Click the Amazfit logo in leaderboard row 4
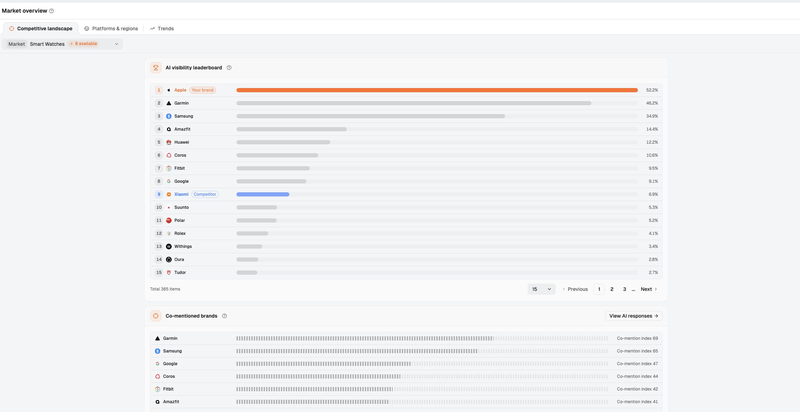 (169, 130)
